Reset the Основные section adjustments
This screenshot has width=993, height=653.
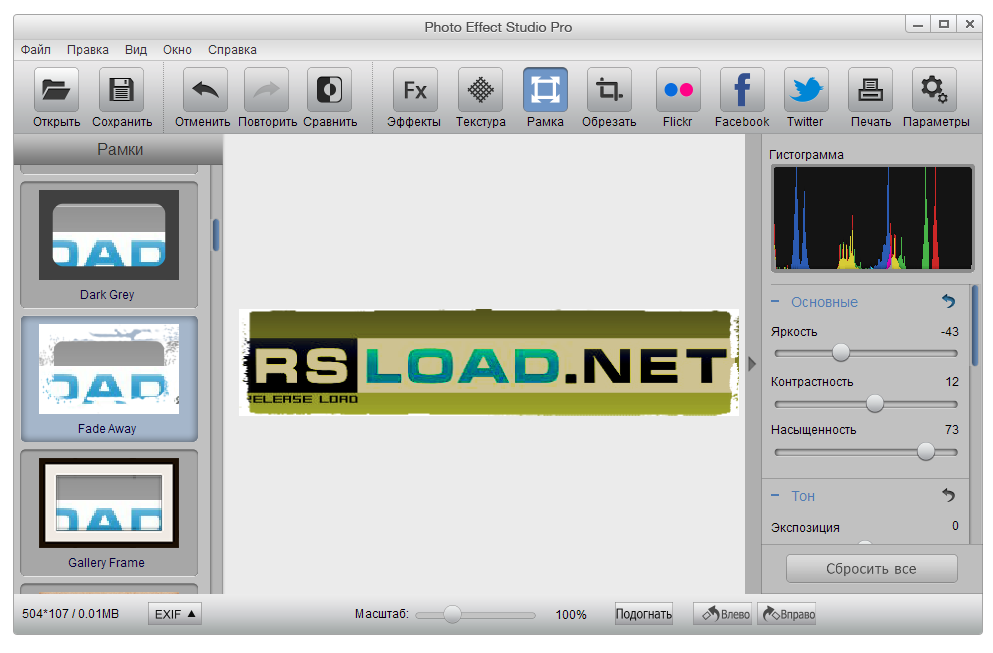click(x=948, y=301)
